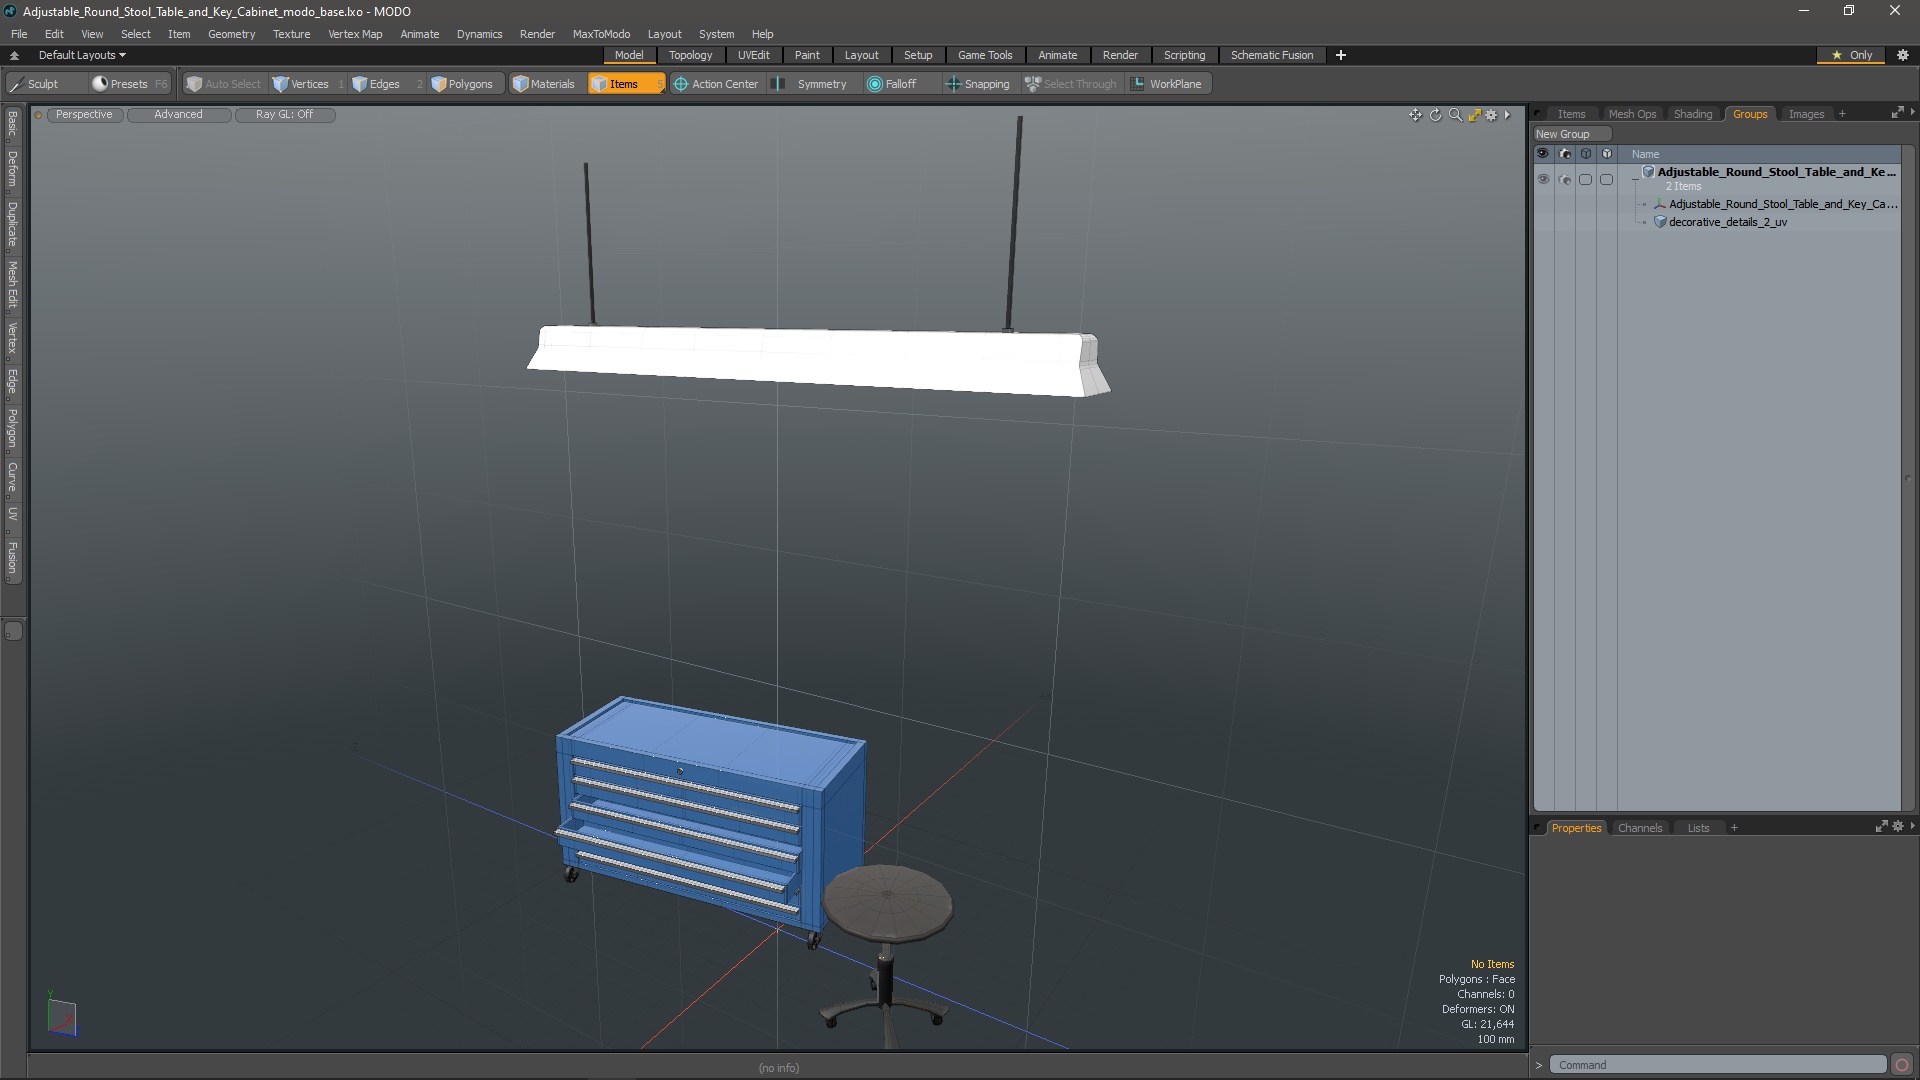Click the viewport pan move icon
Viewport: 1920px width, 1080px height.
[1415, 115]
